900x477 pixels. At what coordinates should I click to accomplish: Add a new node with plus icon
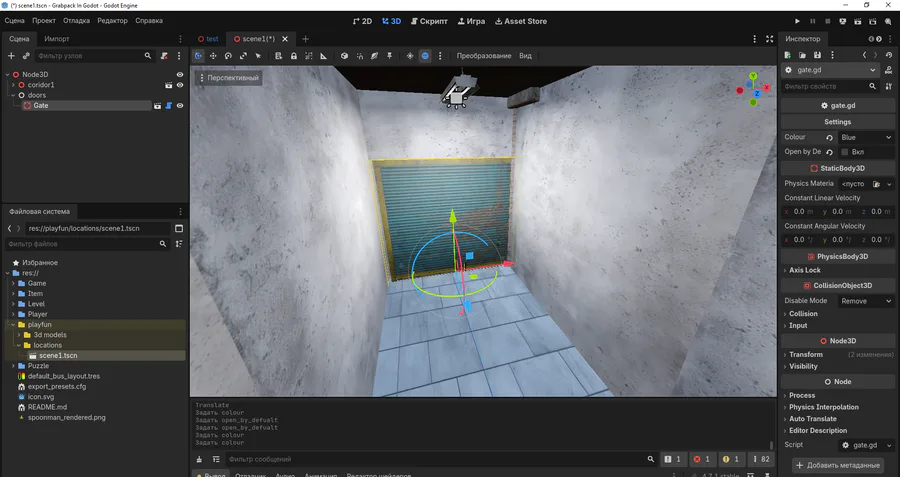click(x=11, y=56)
